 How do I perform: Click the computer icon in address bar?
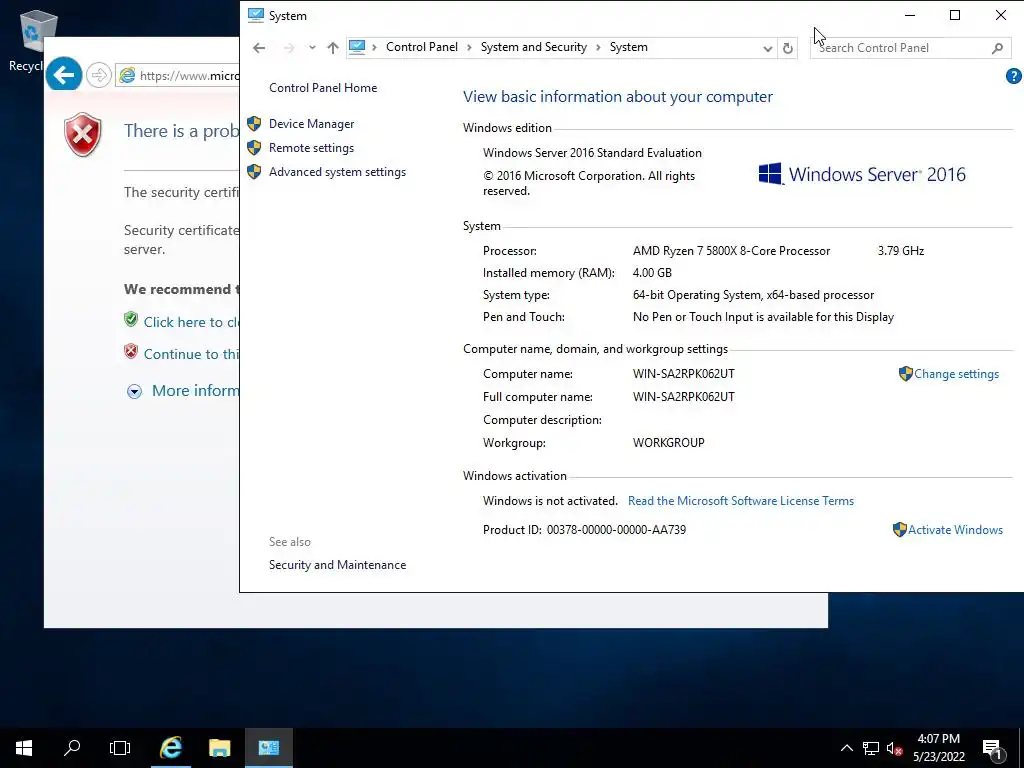click(x=357, y=47)
